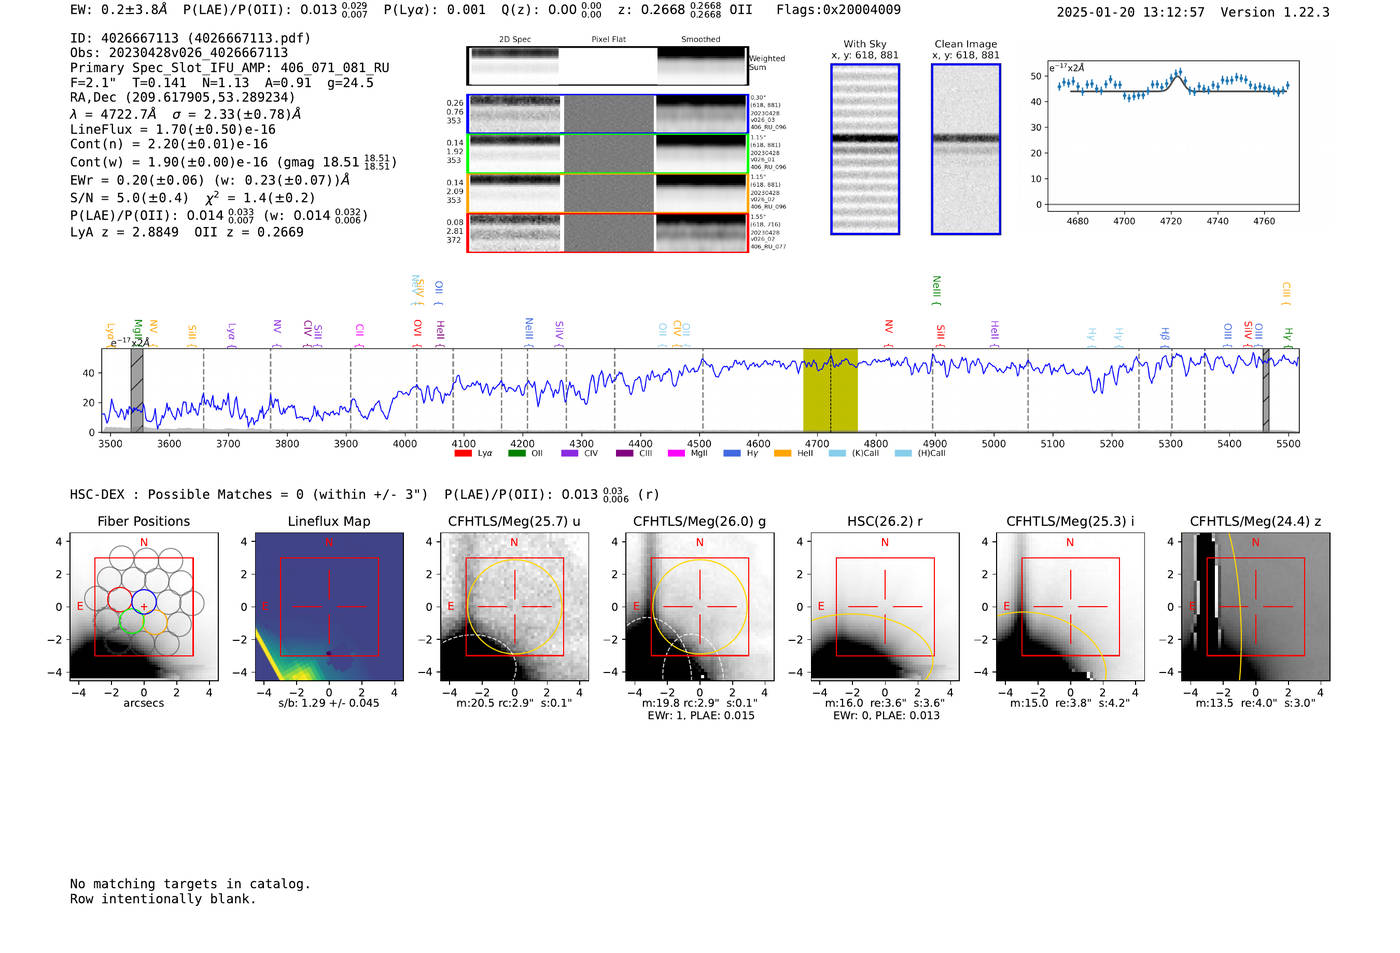Click the P(Lyα): 0.001 header text
The width and height of the screenshot is (1400, 953).
pos(434,10)
